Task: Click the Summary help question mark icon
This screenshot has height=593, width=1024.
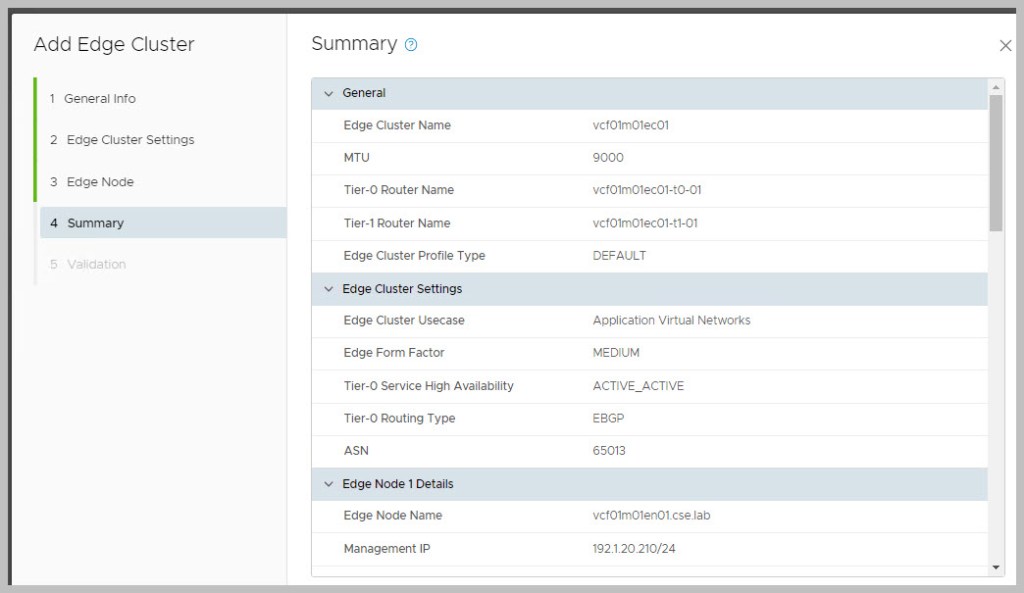Action: point(411,45)
